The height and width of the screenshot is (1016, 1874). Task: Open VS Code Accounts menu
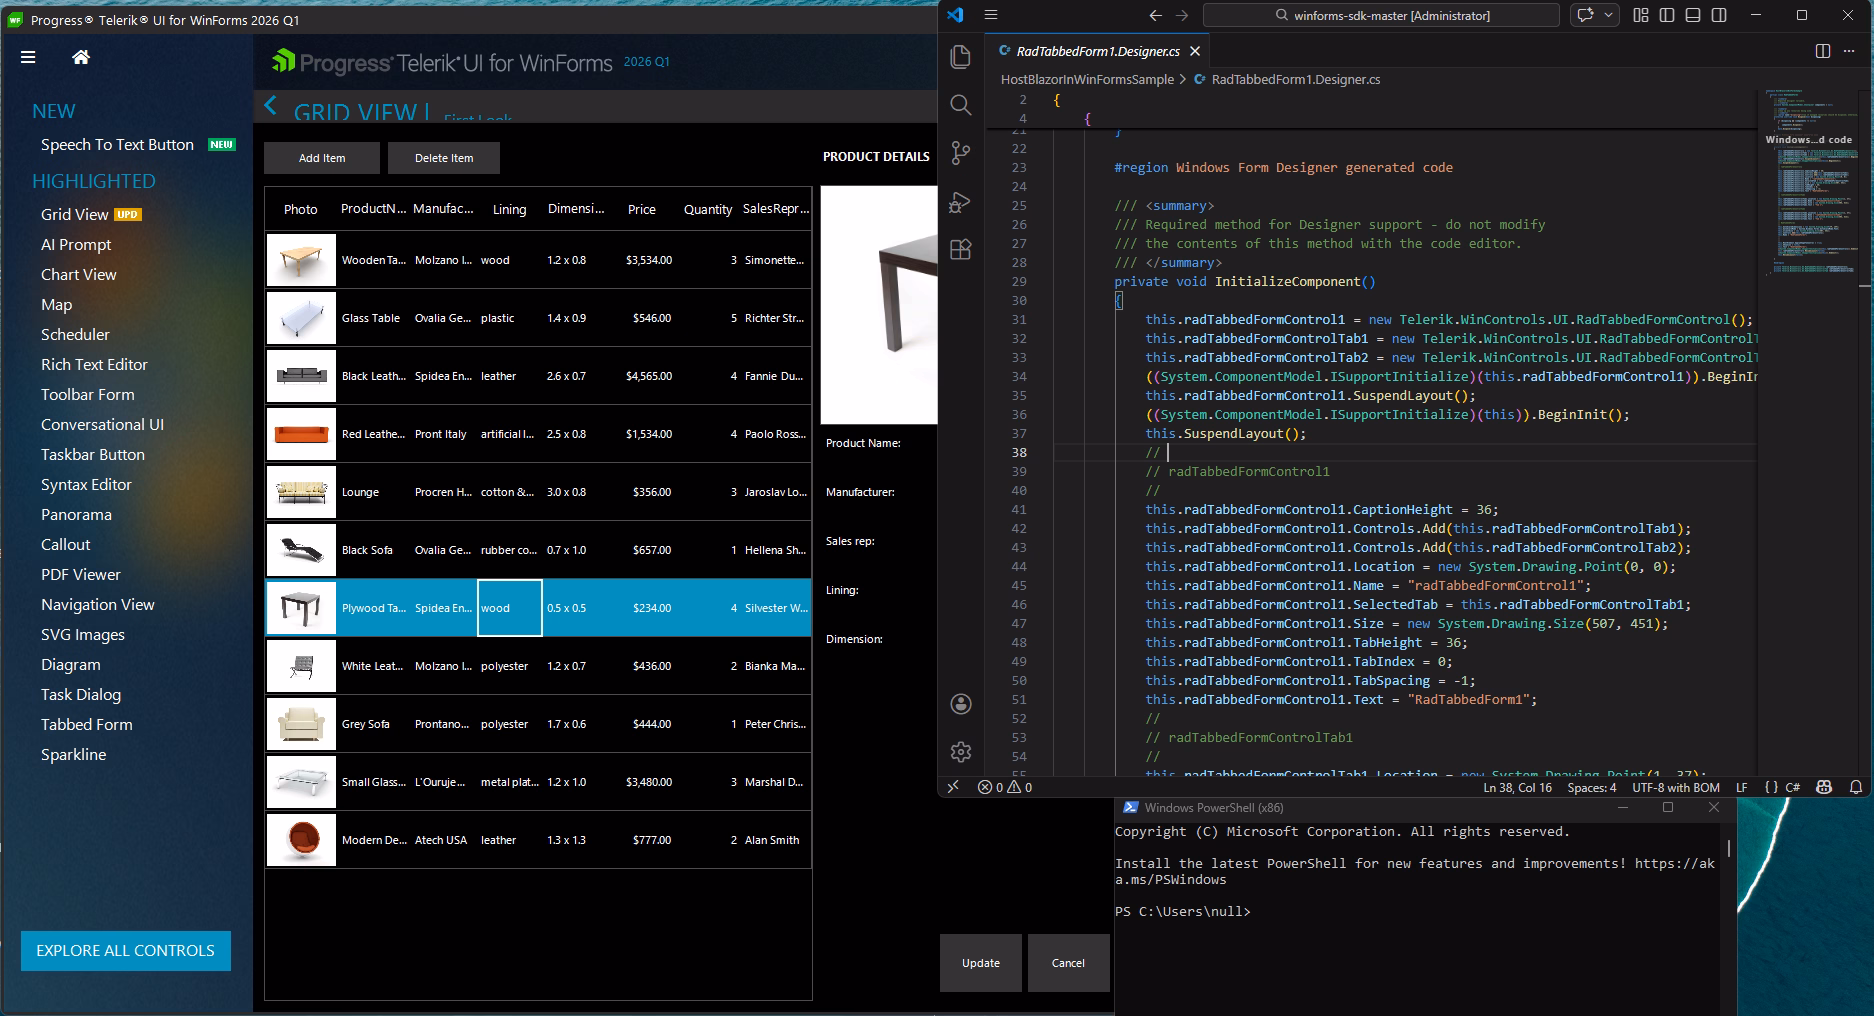(961, 704)
